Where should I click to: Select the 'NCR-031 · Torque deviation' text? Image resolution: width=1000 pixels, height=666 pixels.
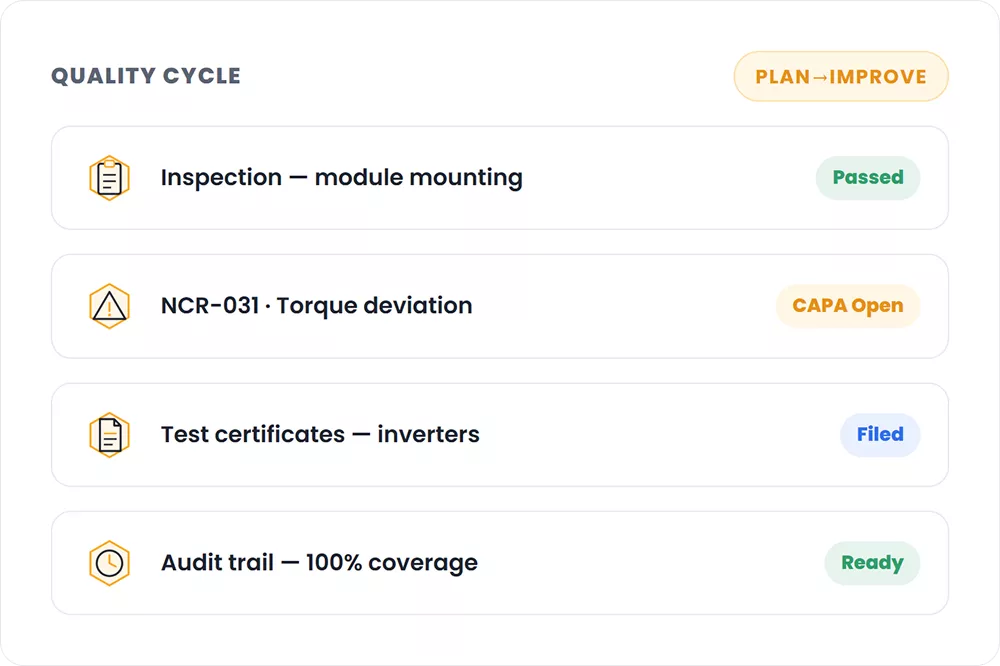(316, 306)
